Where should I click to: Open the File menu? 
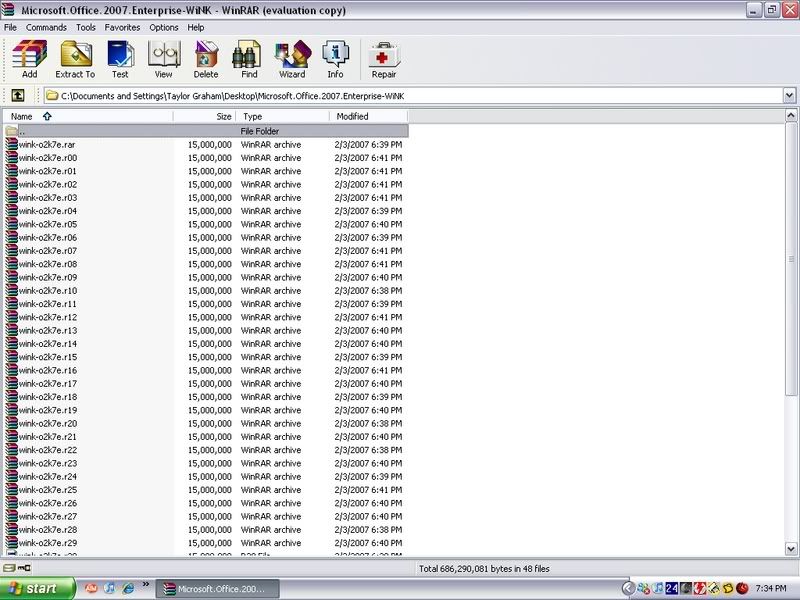[10, 28]
